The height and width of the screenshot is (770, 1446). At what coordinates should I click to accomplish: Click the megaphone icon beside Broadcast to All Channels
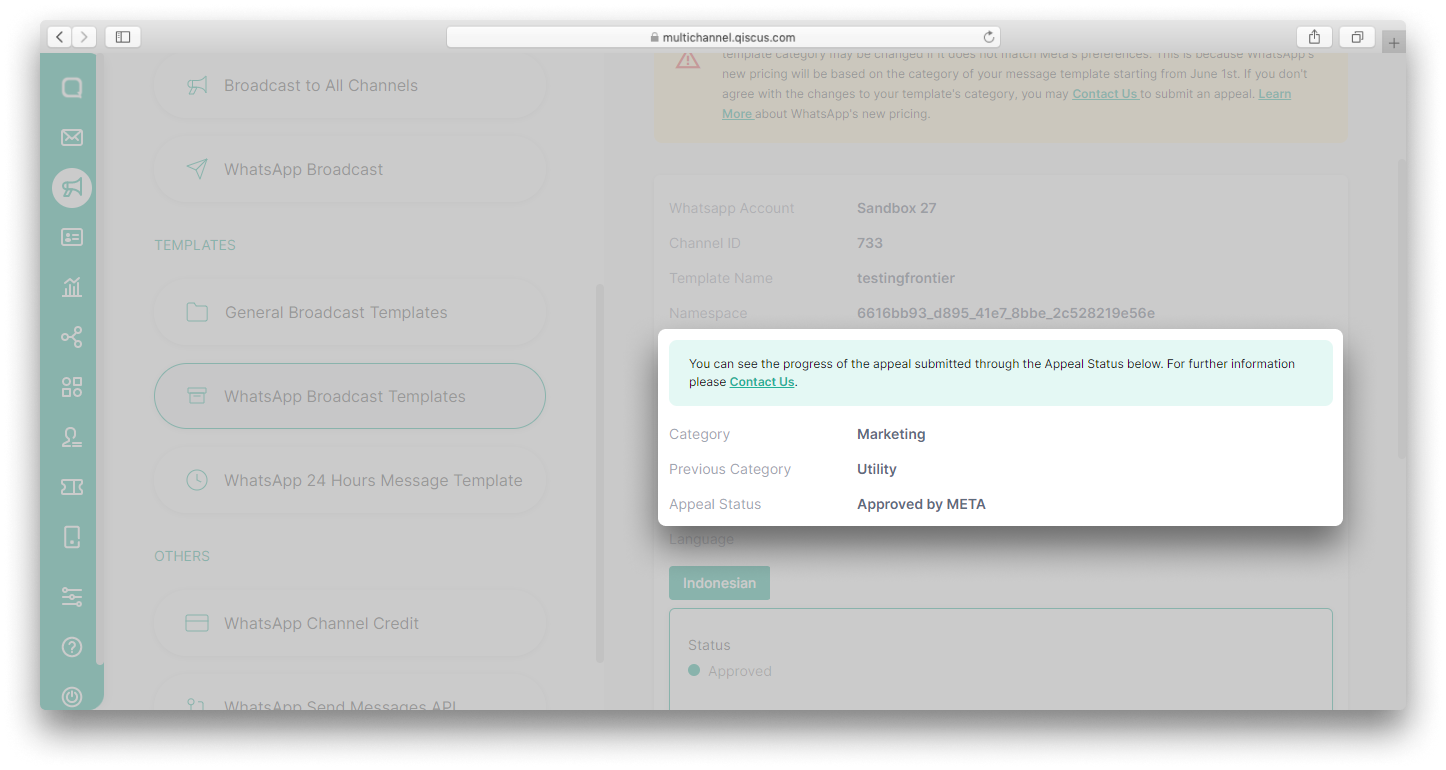197,86
